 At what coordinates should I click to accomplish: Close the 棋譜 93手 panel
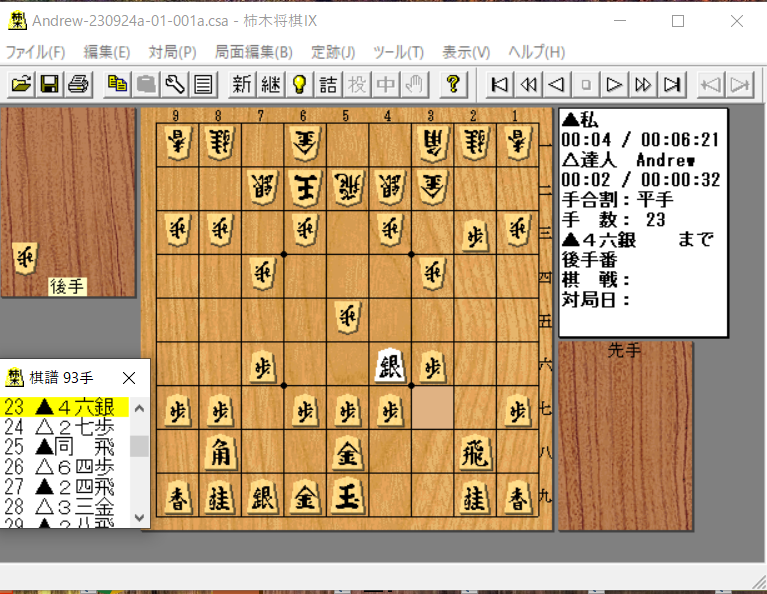tap(128, 378)
